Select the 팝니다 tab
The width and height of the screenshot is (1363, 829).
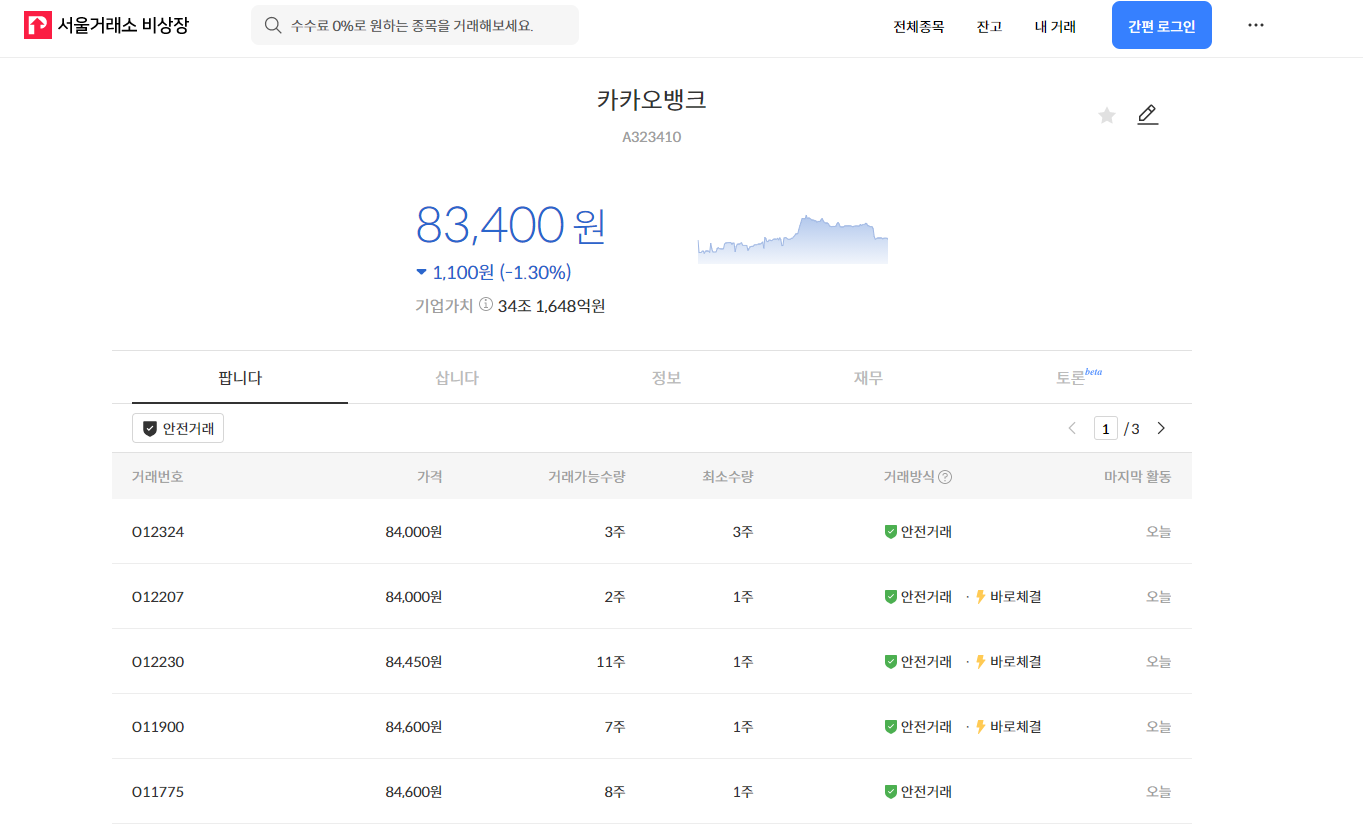(x=240, y=378)
